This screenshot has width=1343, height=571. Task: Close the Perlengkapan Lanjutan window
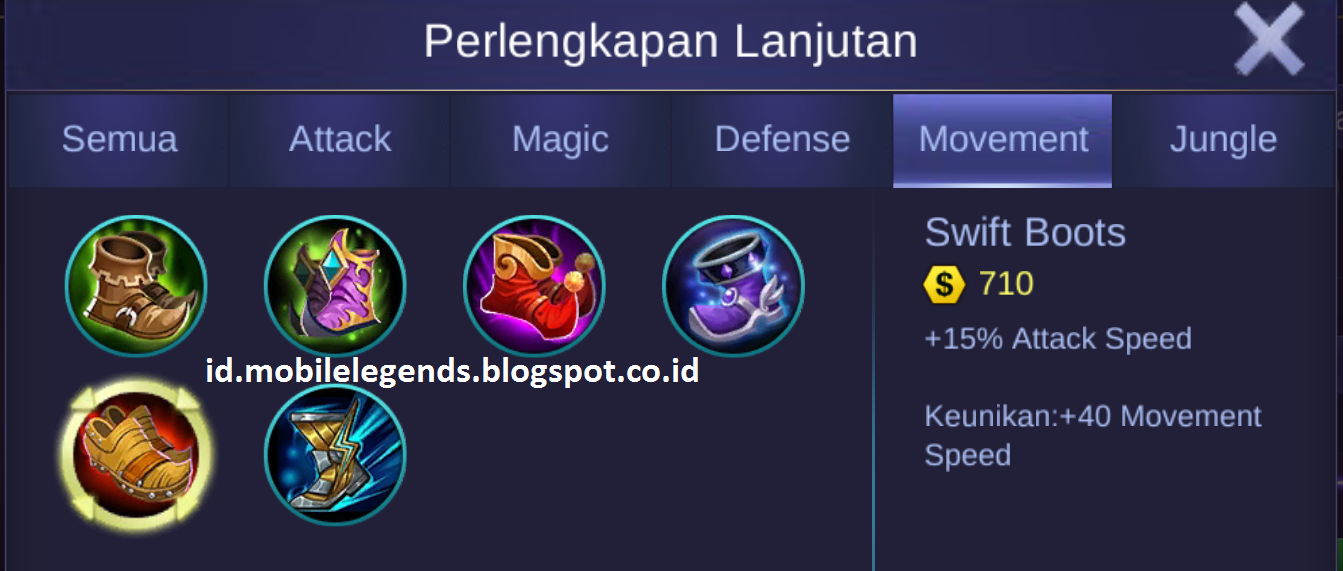1270,40
